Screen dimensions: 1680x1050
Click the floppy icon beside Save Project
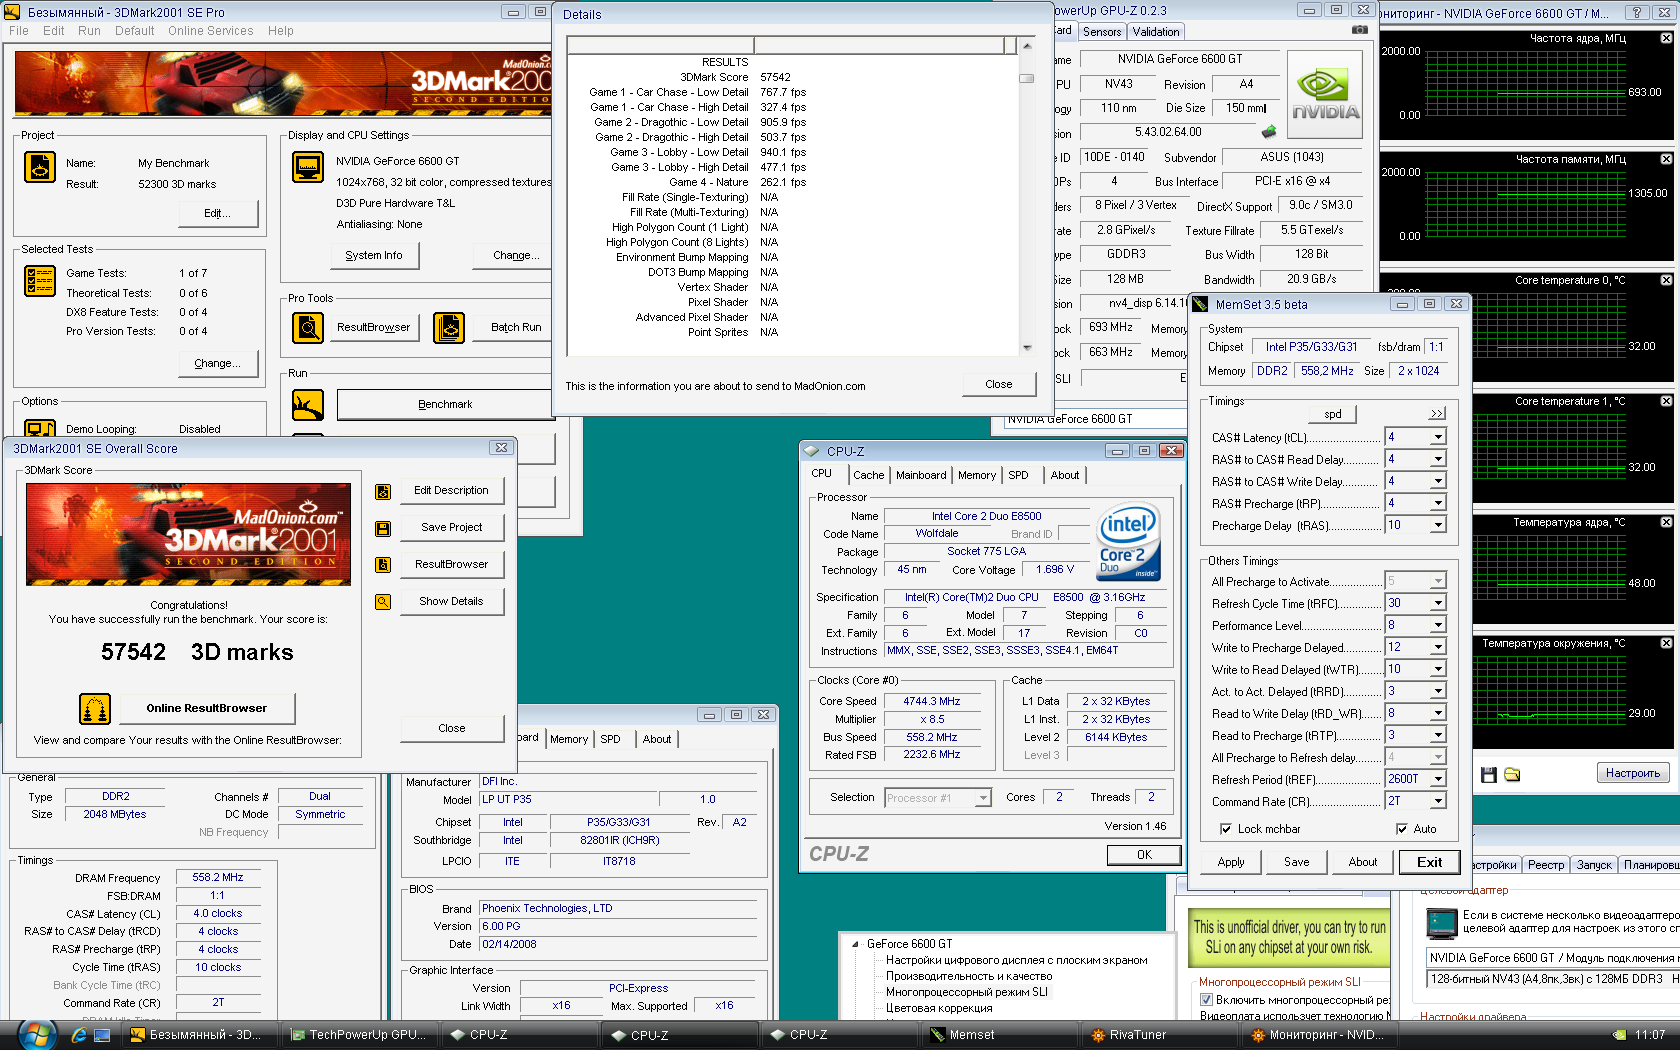click(x=383, y=528)
